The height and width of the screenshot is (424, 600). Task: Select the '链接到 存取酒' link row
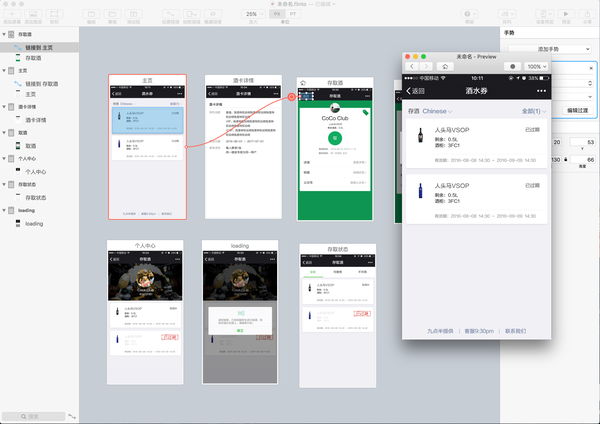39,84
